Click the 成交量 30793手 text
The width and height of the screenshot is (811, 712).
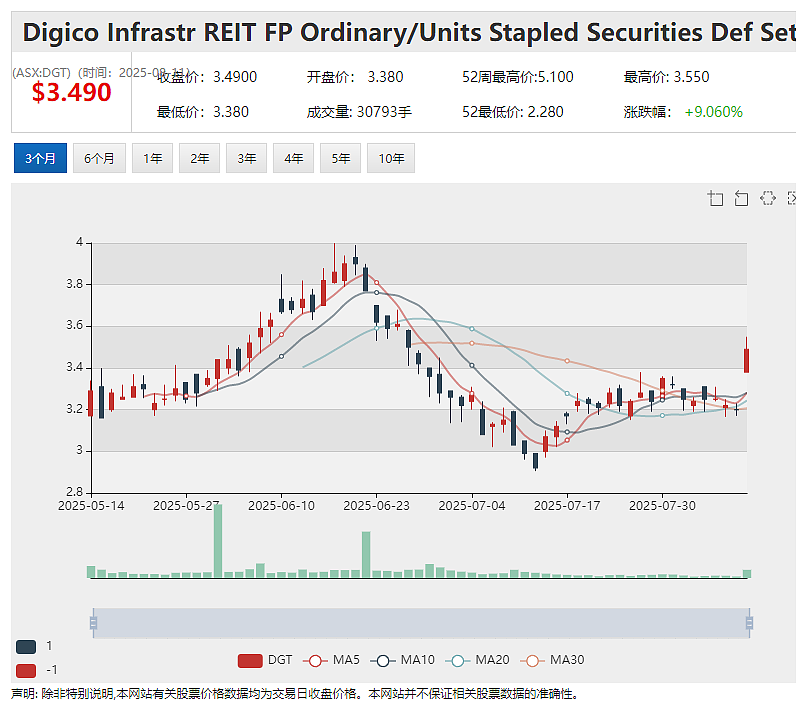(359, 112)
